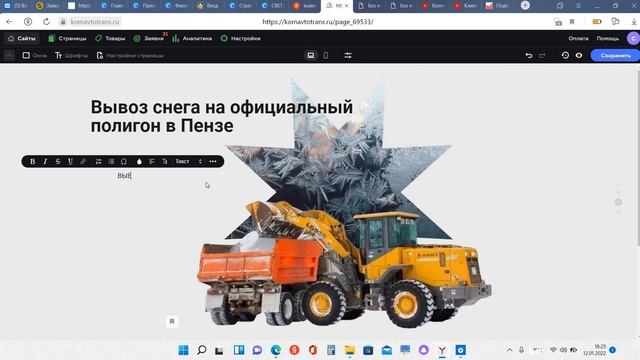Click the text block containing 'ВЫЕ'
640x360 pixels.
[124, 176]
